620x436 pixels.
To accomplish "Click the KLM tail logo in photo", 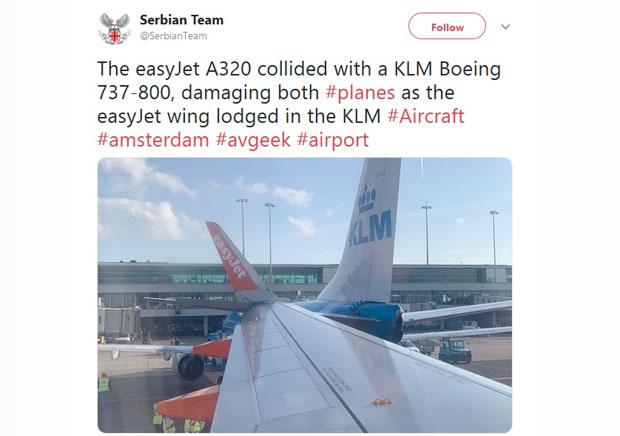I will (x=371, y=229).
